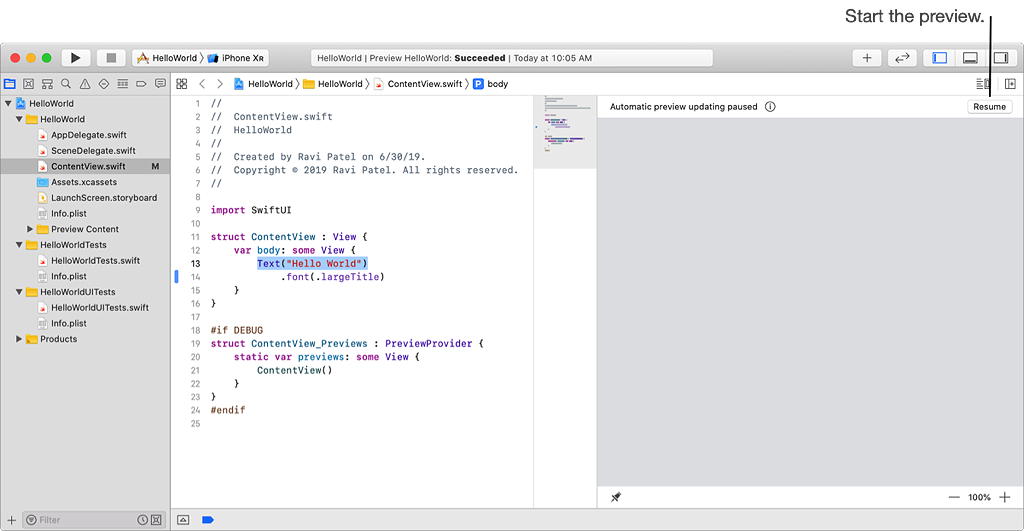This screenshot has height=531, width=1024.
Task: Filter by recent files clock icon
Action: (x=142, y=520)
